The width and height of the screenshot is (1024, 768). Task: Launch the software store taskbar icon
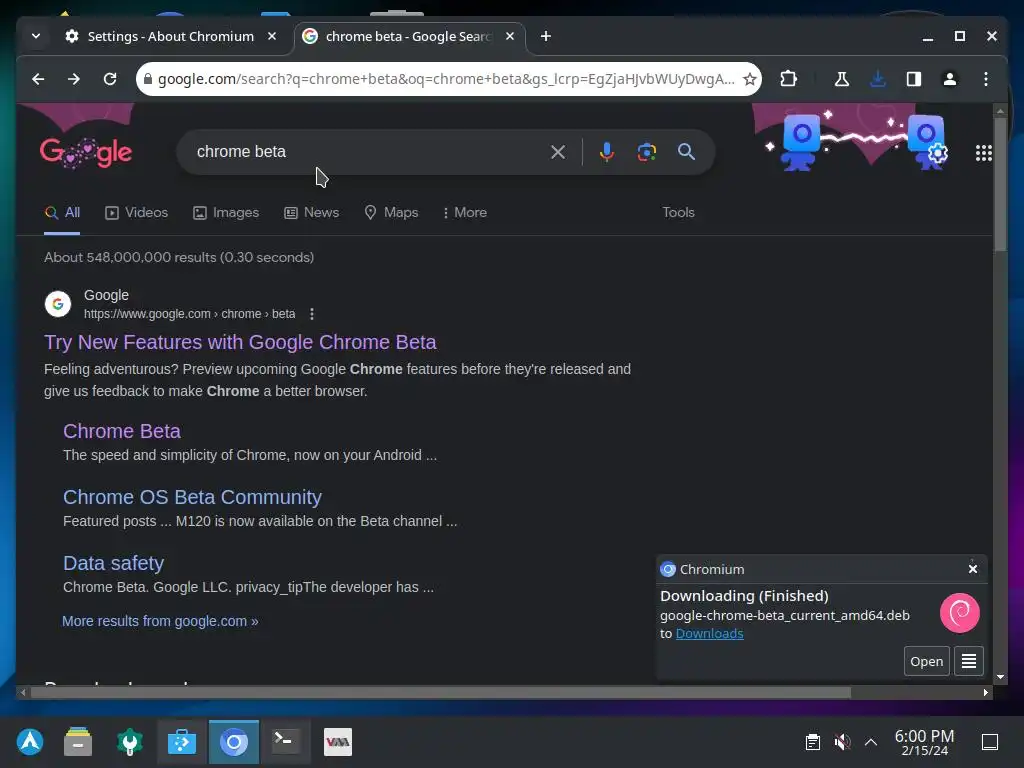pyautogui.click(x=182, y=742)
